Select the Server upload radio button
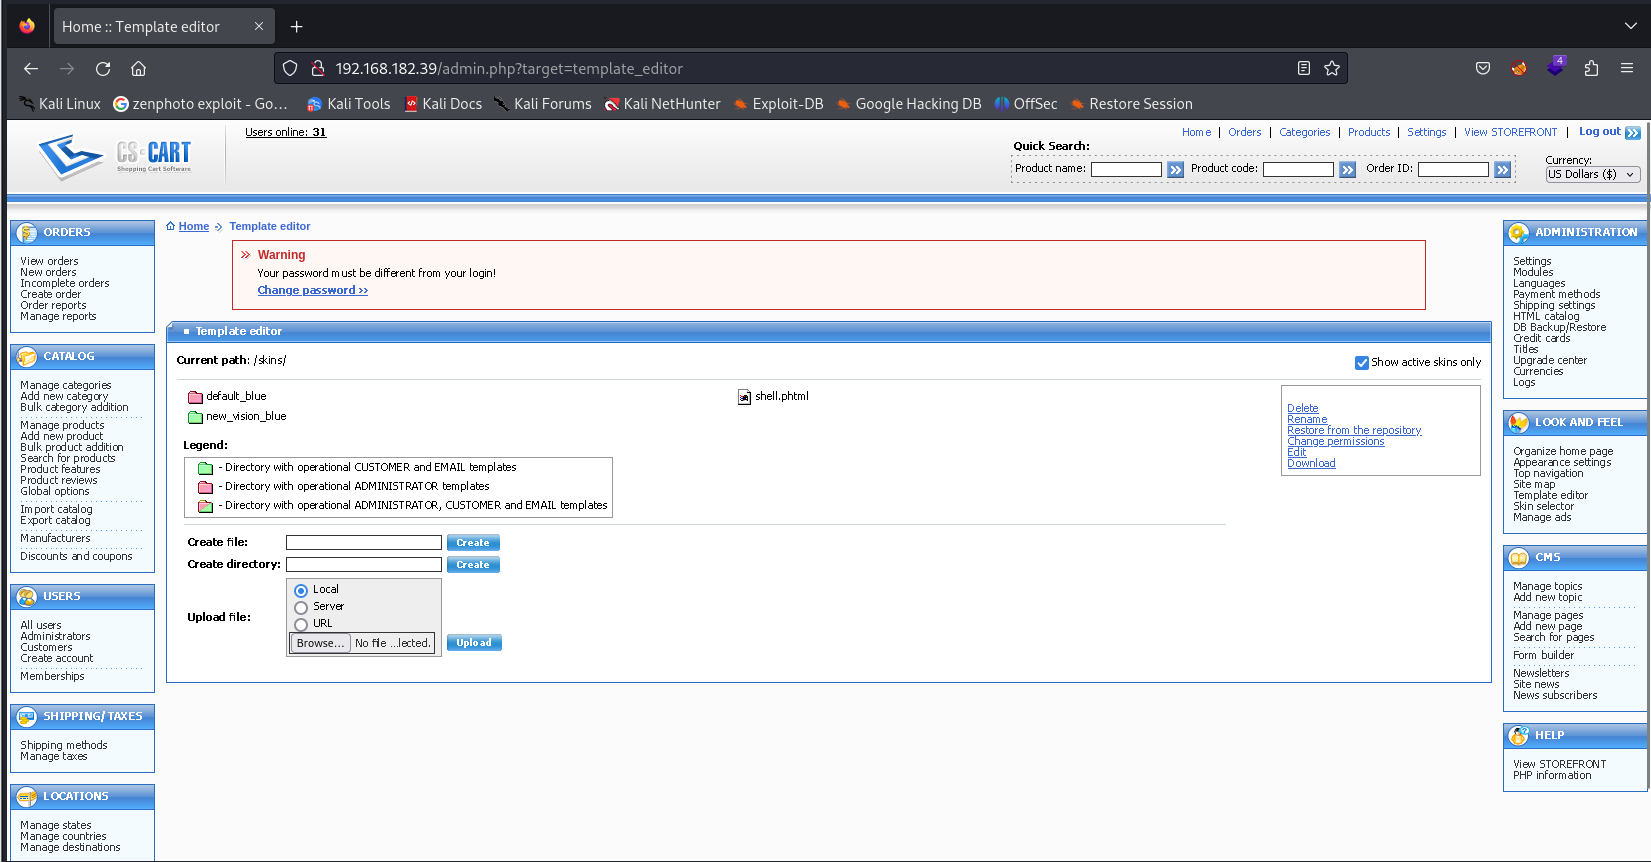 [x=301, y=608]
